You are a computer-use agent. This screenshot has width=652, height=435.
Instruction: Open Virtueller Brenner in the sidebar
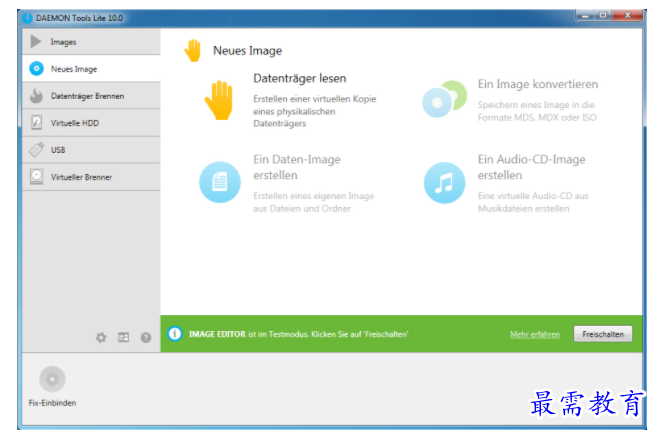click(91, 177)
